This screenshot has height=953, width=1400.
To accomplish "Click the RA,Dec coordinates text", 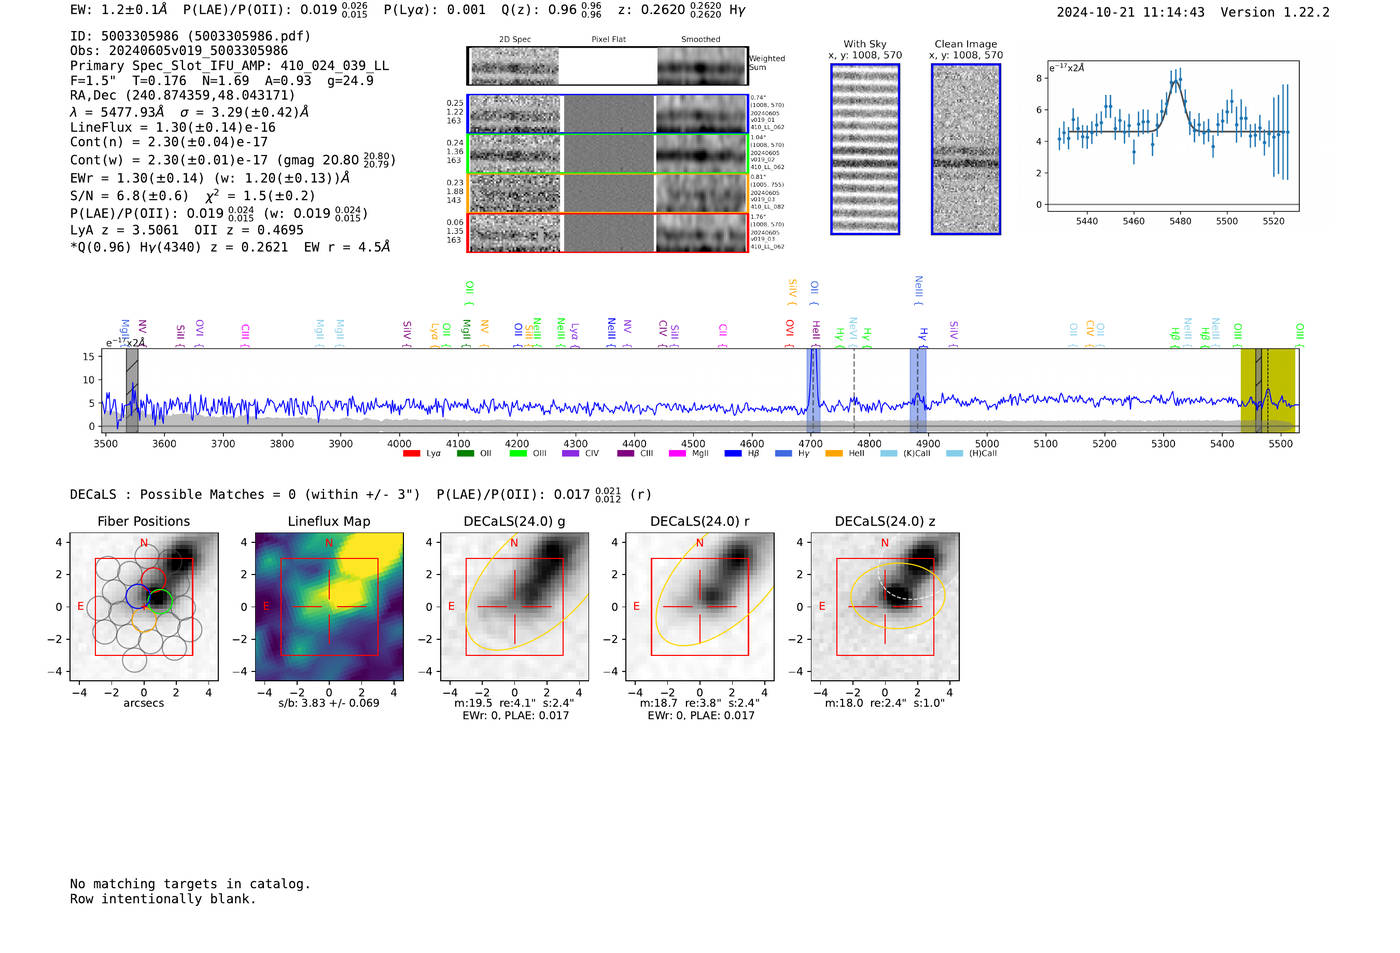I will point(182,96).
